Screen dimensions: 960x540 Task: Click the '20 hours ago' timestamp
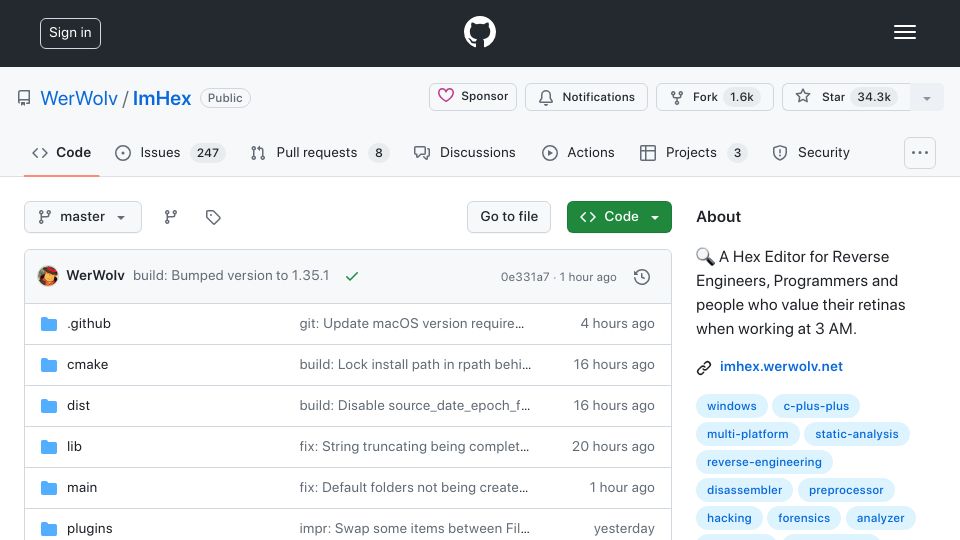click(613, 446)
